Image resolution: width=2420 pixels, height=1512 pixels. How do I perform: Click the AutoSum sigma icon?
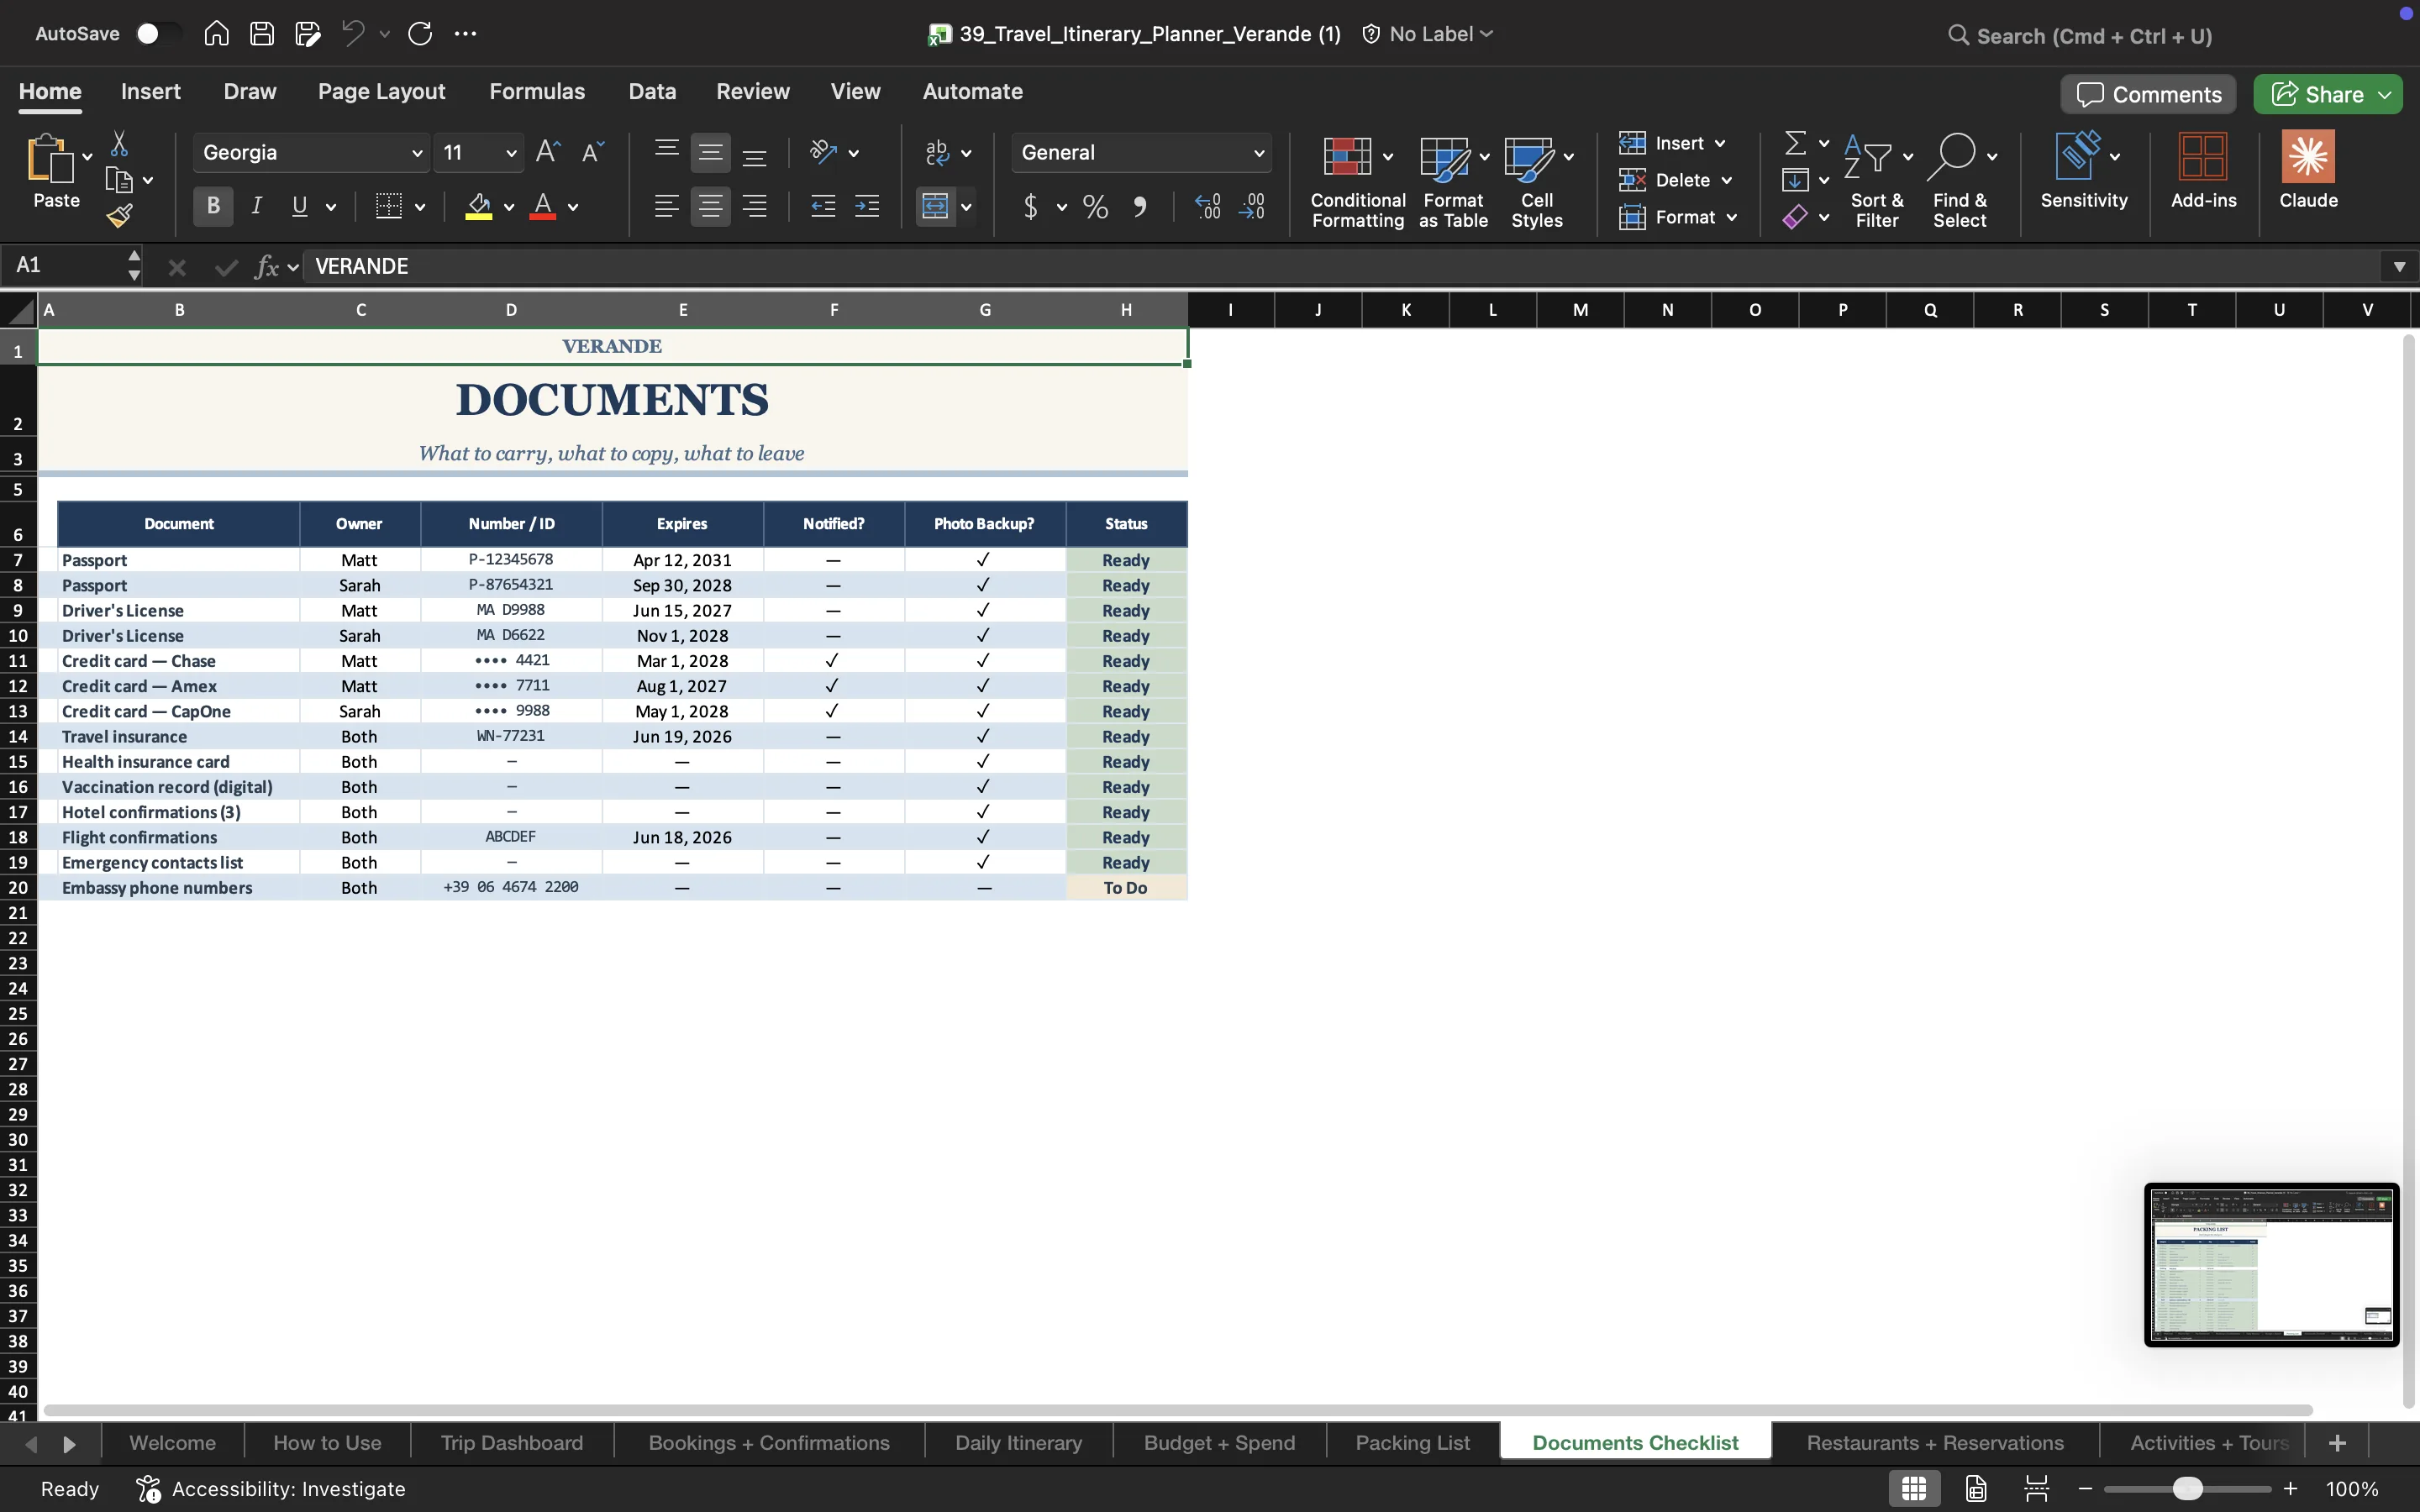click(1796, 143)
